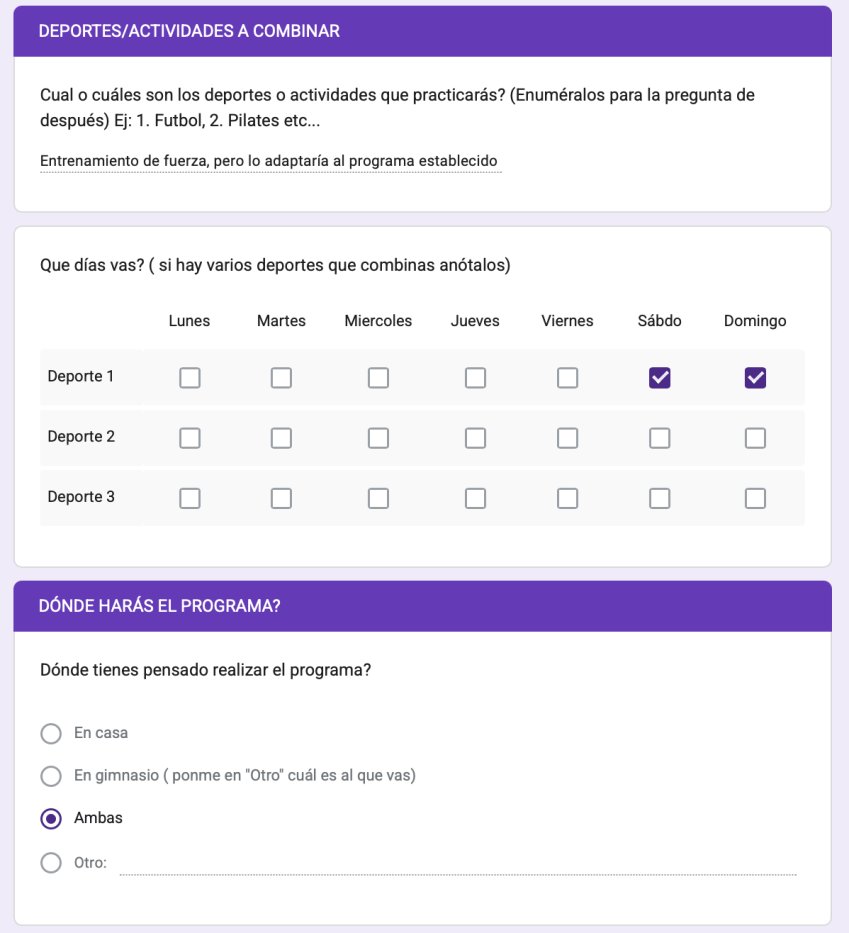Check Deporte 1 Martes checkbox

[281, 378]
